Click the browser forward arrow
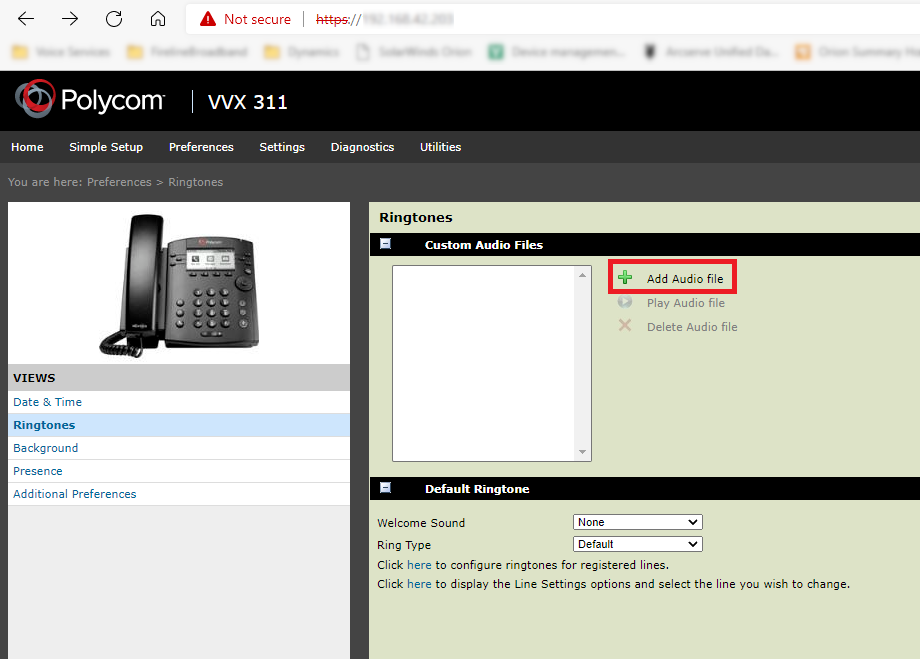 coord(70,19)
